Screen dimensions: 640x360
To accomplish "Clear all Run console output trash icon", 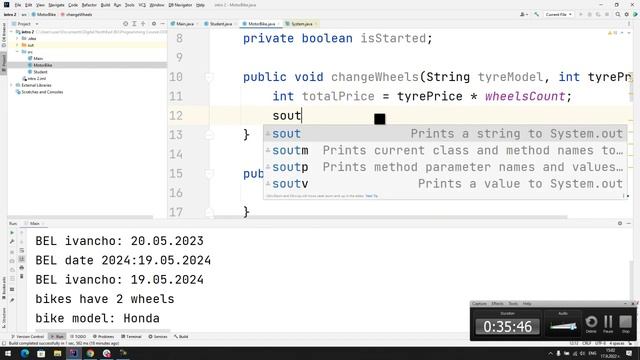I will [22, 276].
